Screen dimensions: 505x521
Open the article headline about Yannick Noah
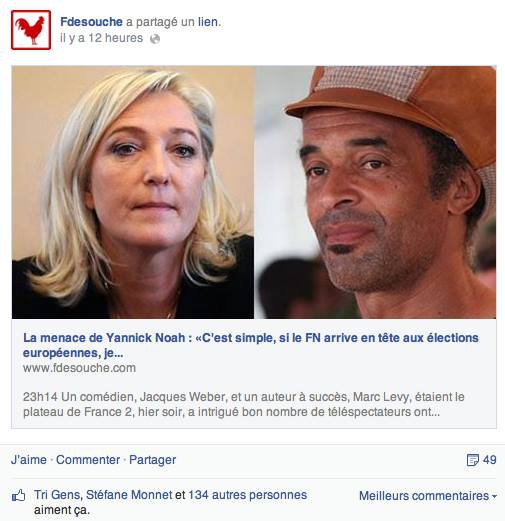(251, 345)
